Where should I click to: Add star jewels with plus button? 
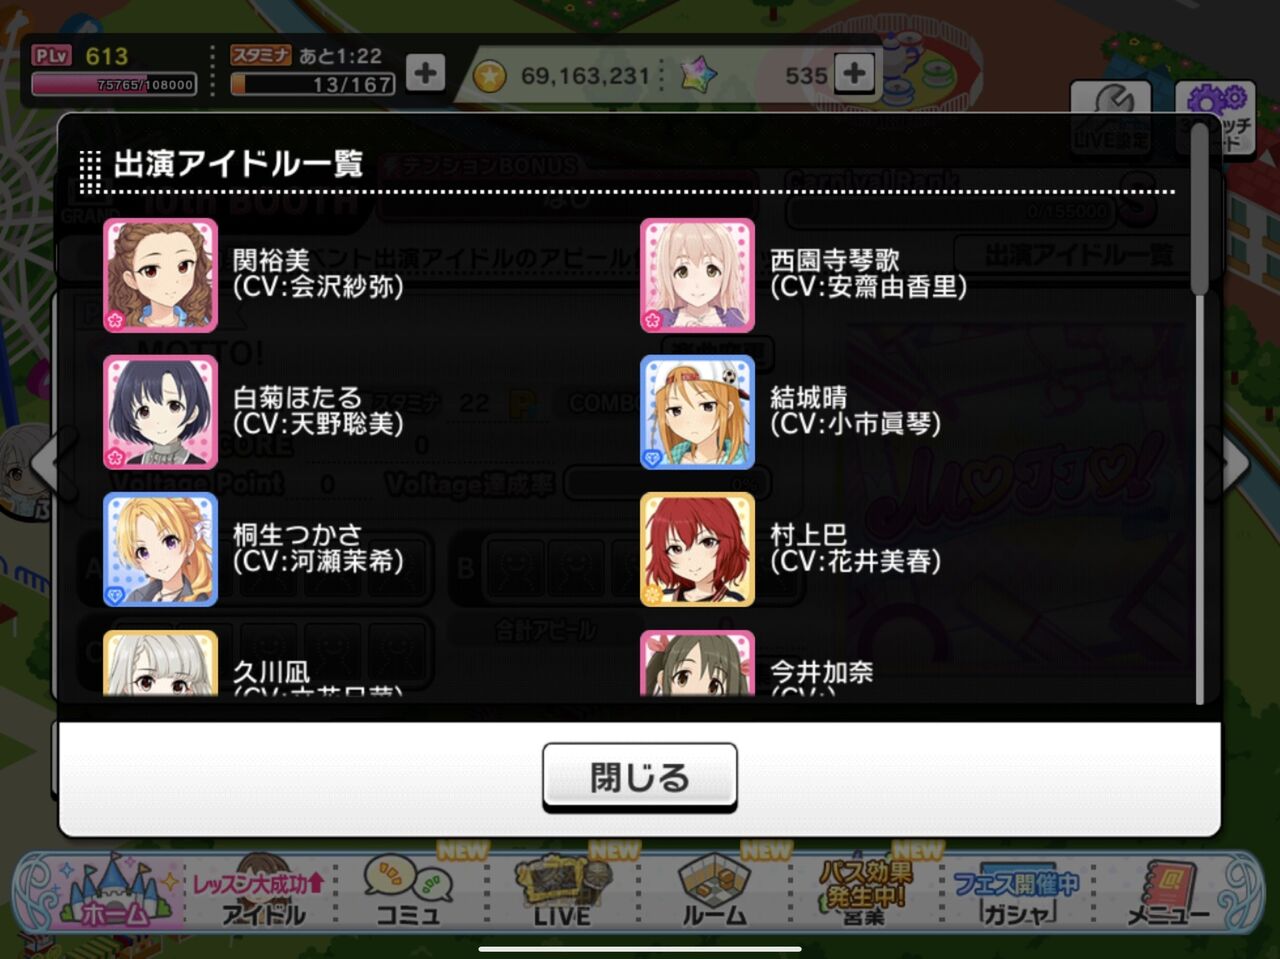pyautogui.click(x=854, y=73)
